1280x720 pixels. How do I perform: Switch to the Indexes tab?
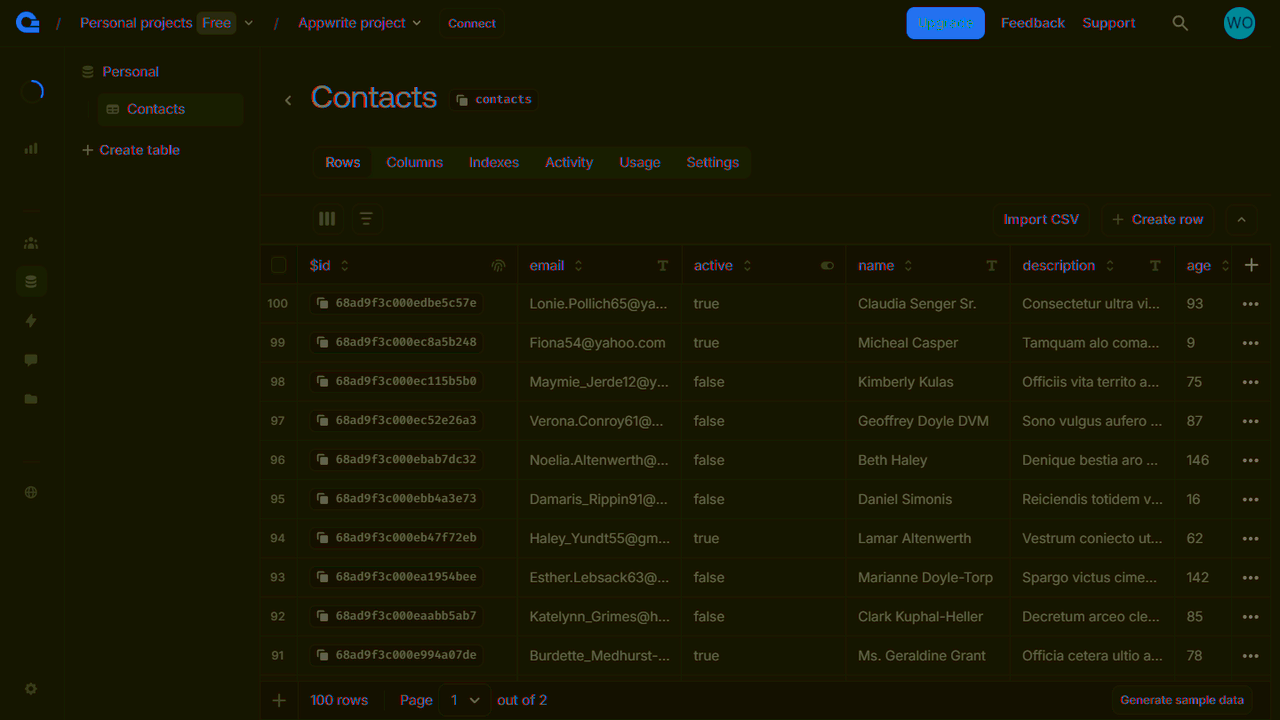[493, 162]
